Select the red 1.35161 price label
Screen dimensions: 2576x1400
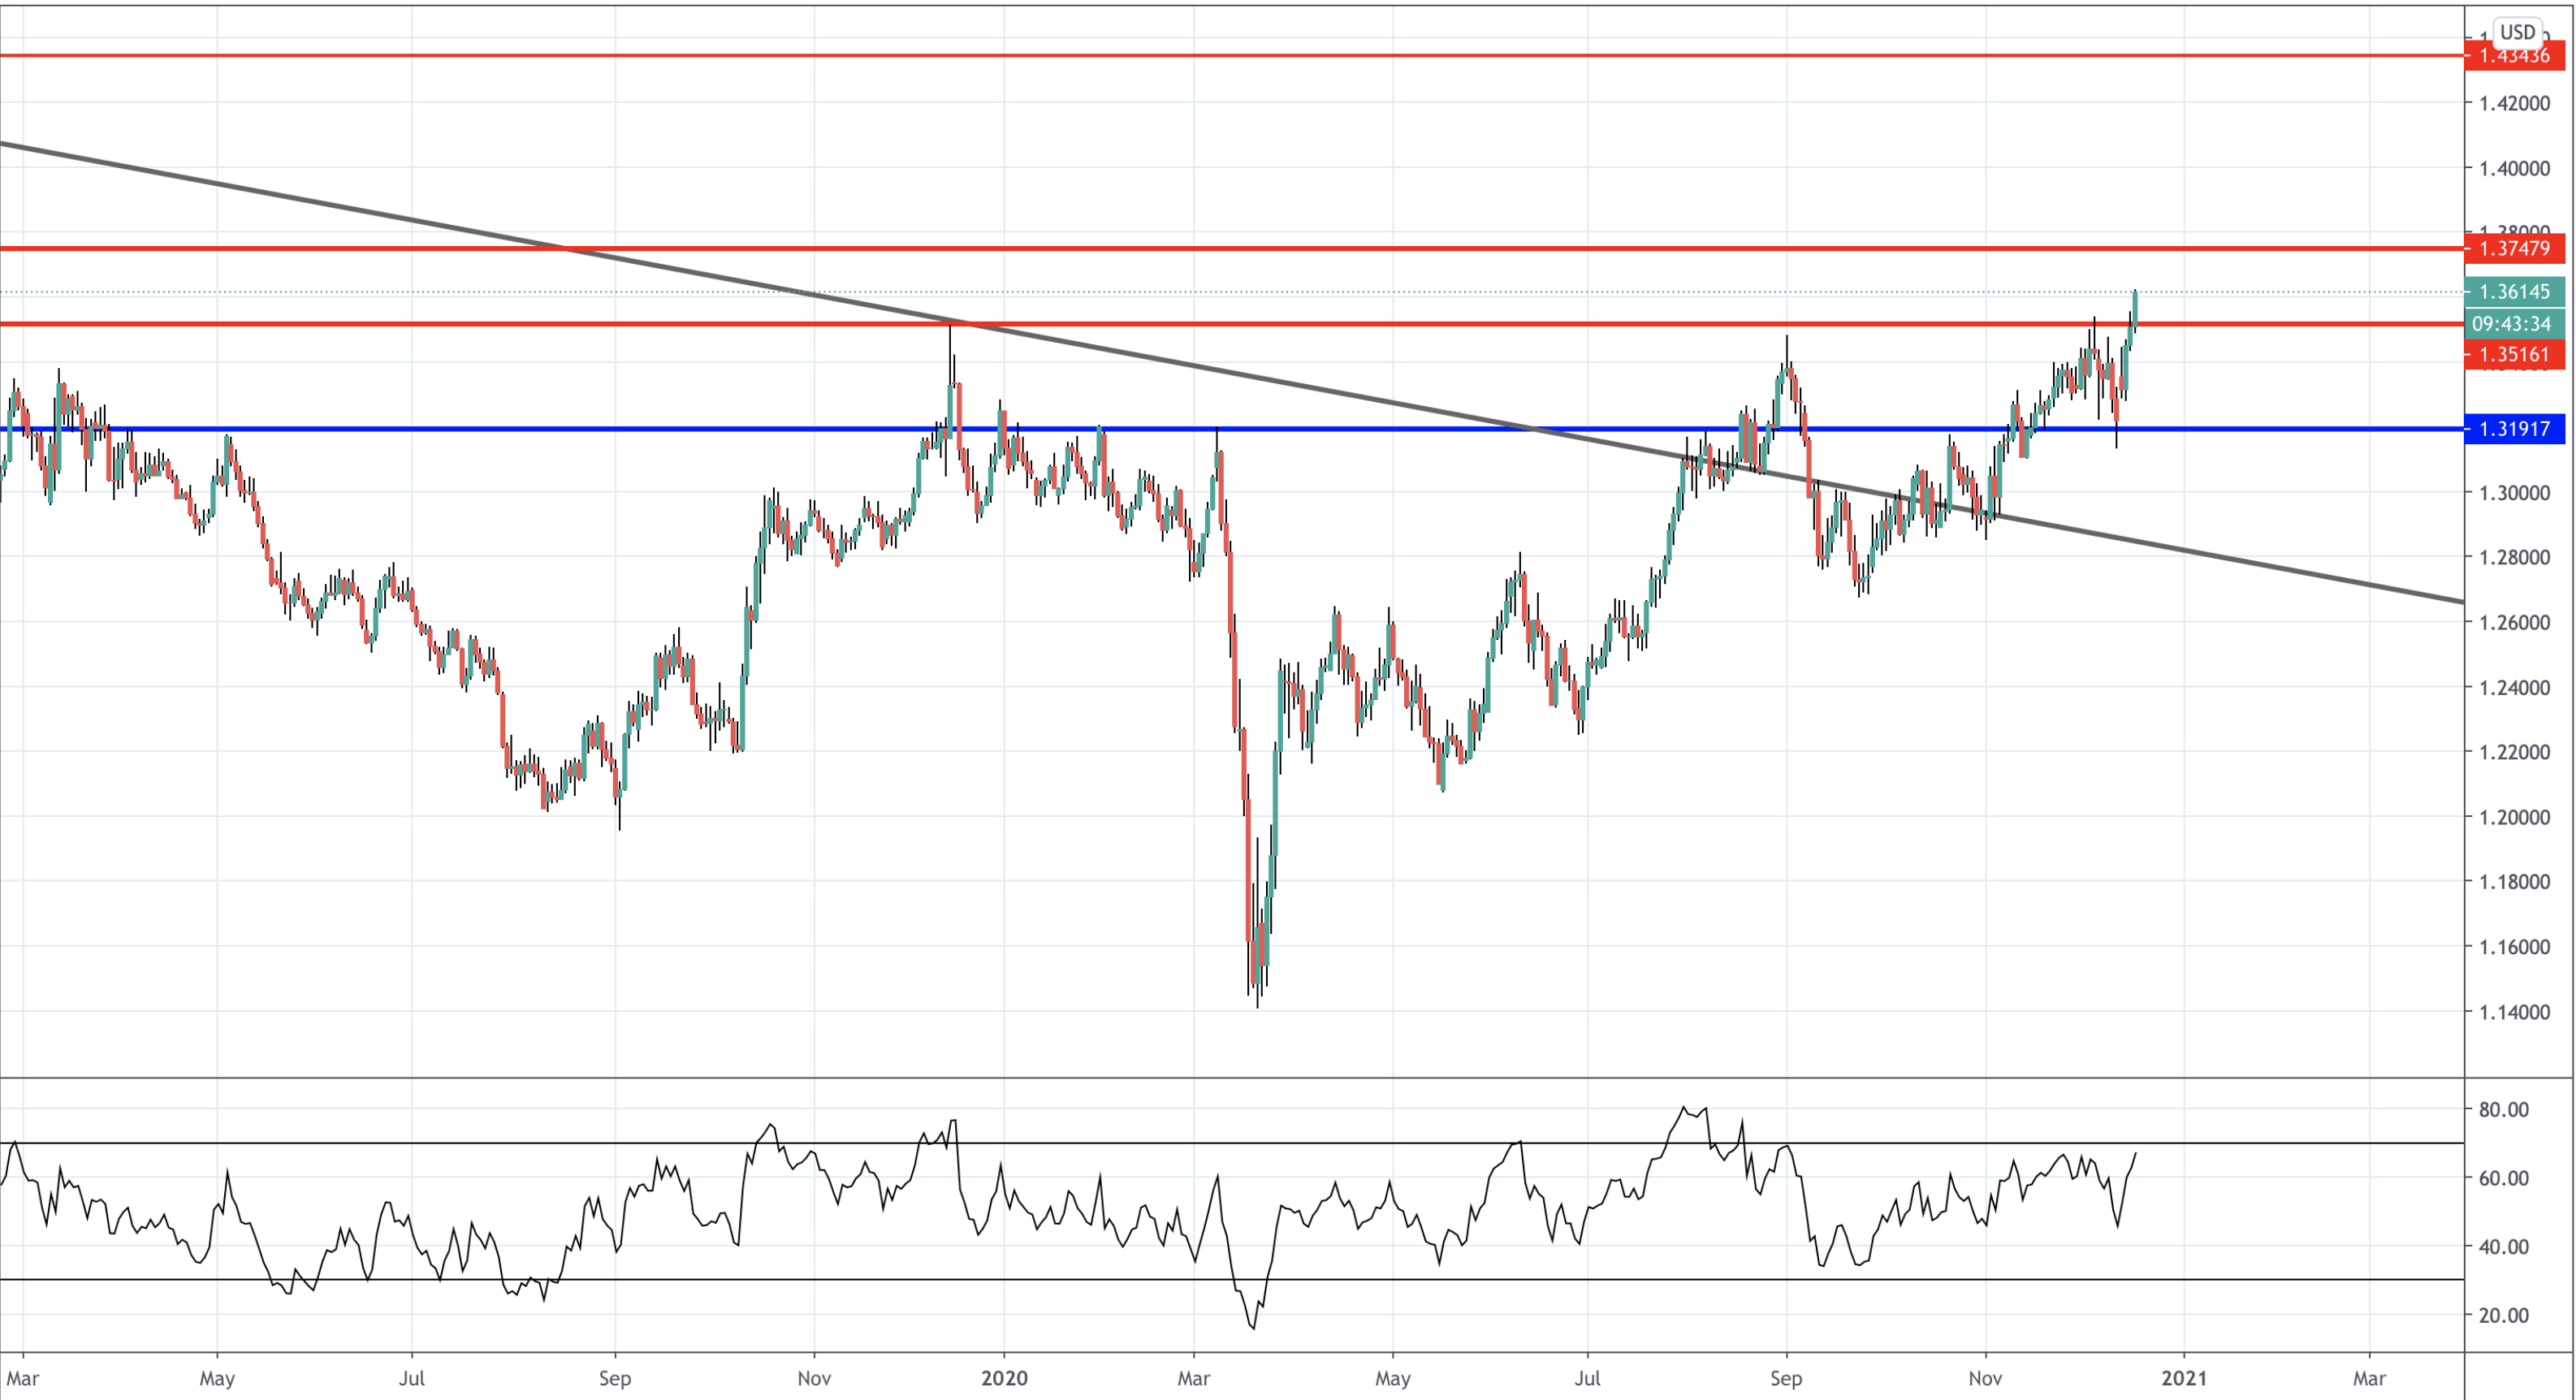[2514, 354]
